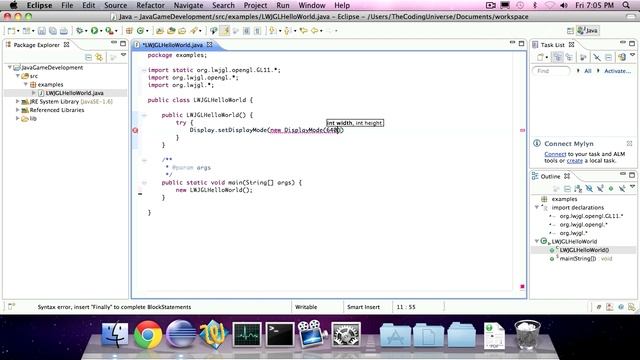Click the Save All toolbar icon
640x360 pixels.
tap(53, 31)
